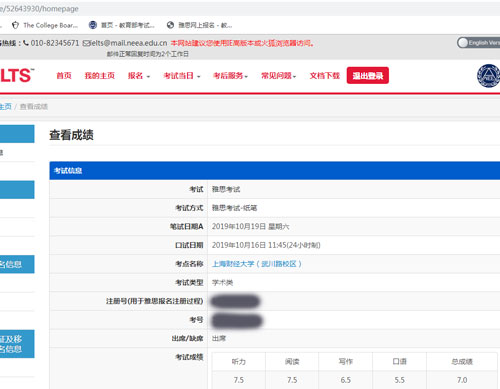Click the globe icon of the 雅思网上报名 bookmark

(x=170, y=25)
